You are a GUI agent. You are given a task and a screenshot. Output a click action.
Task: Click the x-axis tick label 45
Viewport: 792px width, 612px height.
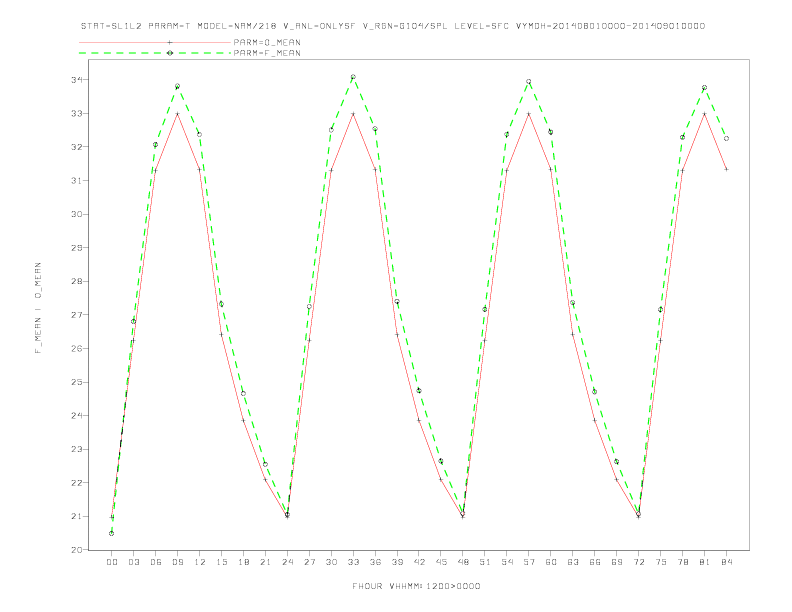[x=441, y=562]
